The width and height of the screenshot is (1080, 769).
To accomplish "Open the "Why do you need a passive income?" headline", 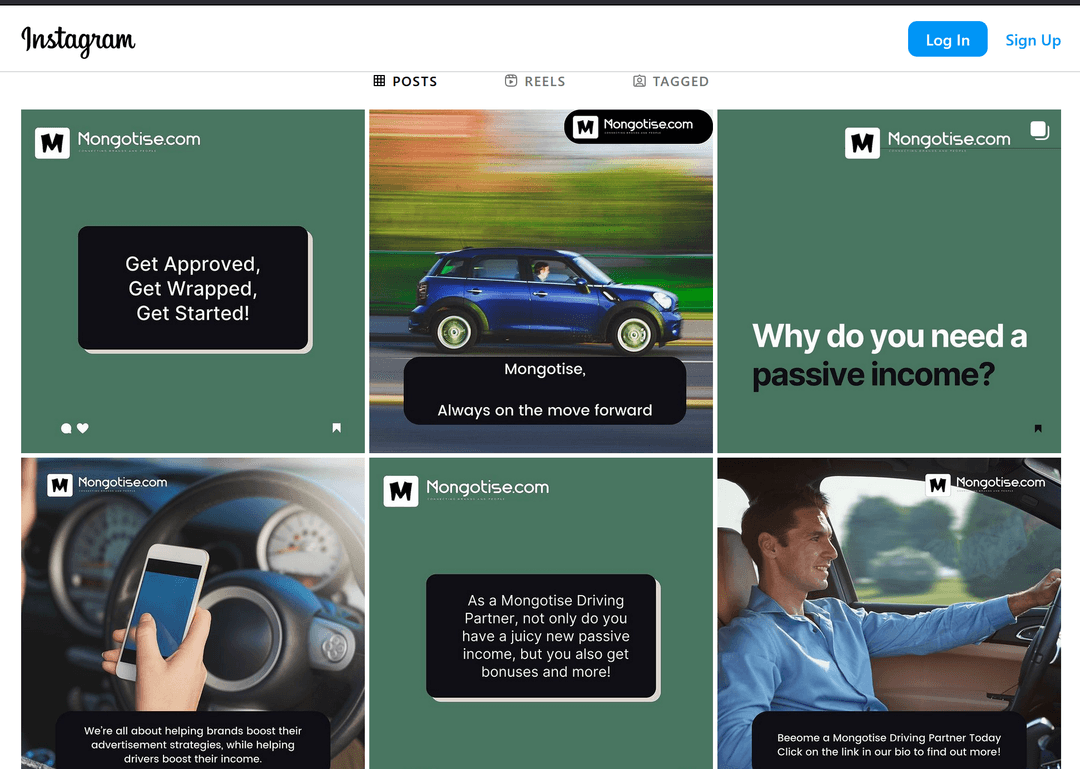I will coord(889,355).
